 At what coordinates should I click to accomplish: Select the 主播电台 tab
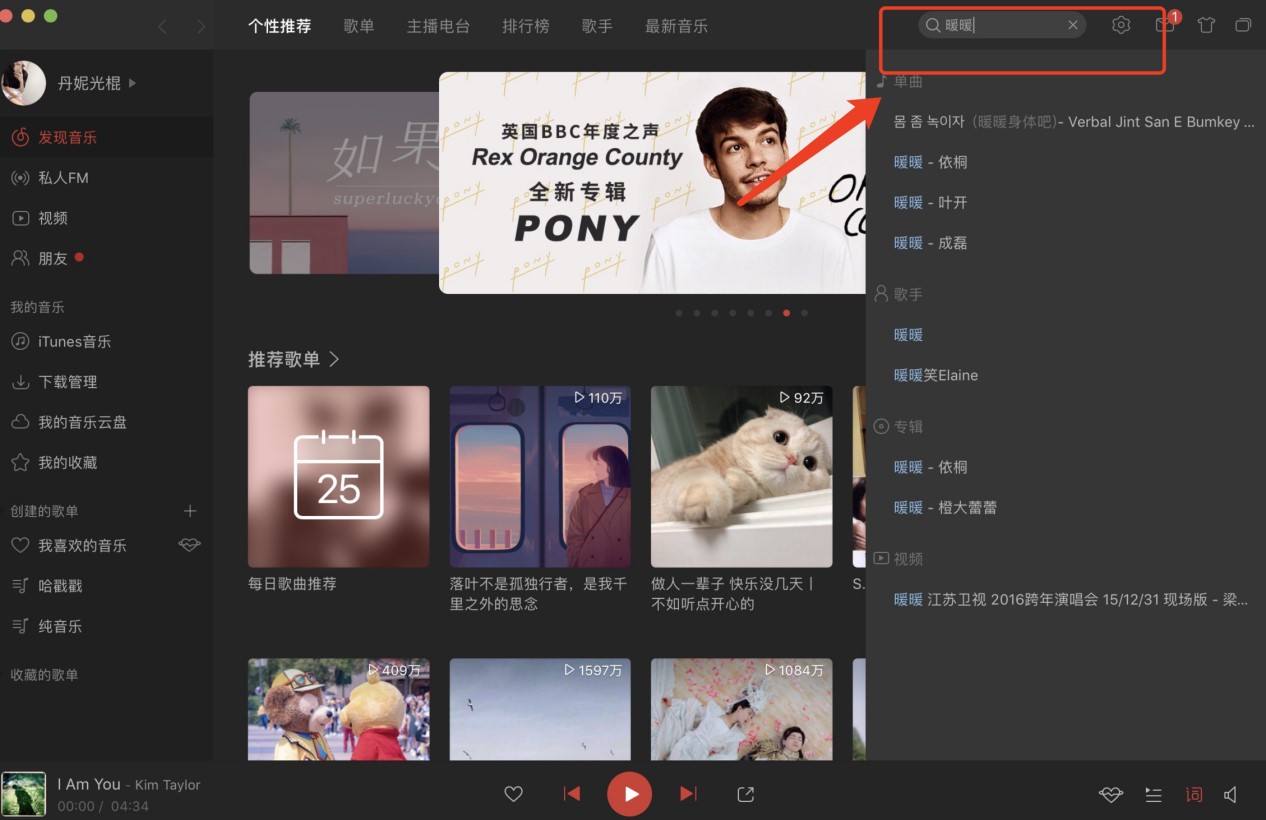point(438,26)
